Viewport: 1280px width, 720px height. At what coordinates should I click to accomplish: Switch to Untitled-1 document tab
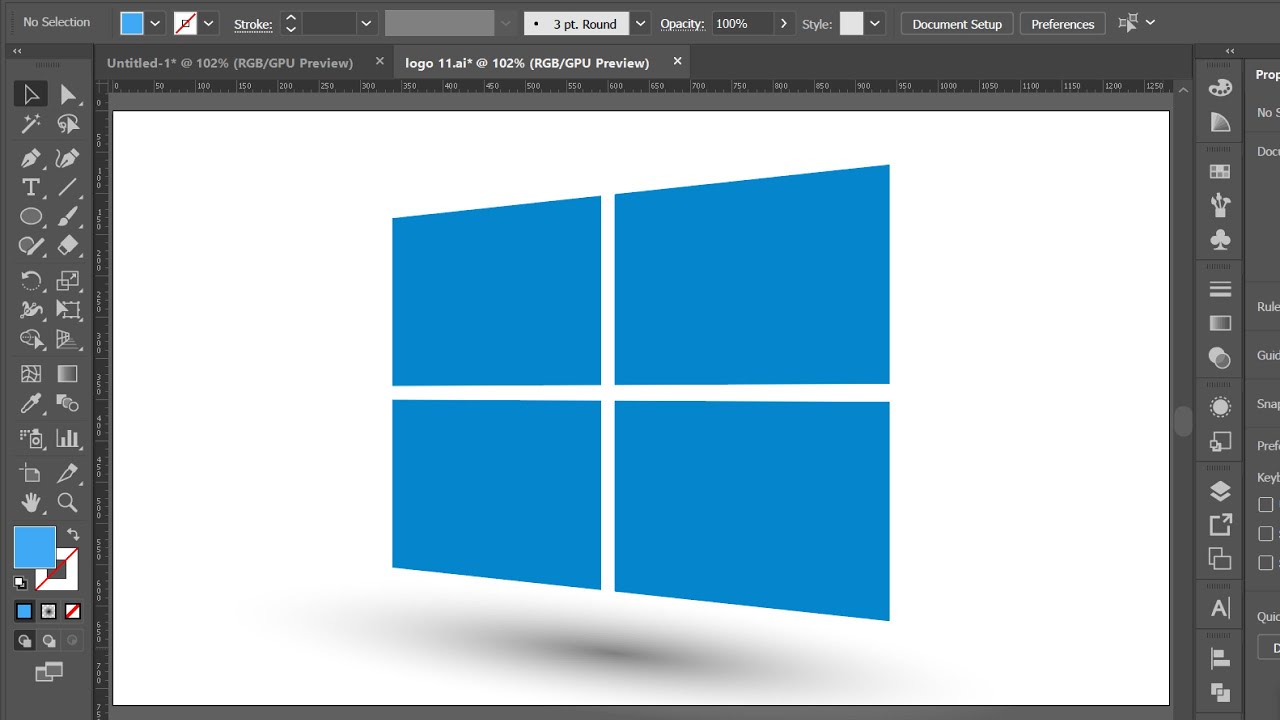pos(230,63)
